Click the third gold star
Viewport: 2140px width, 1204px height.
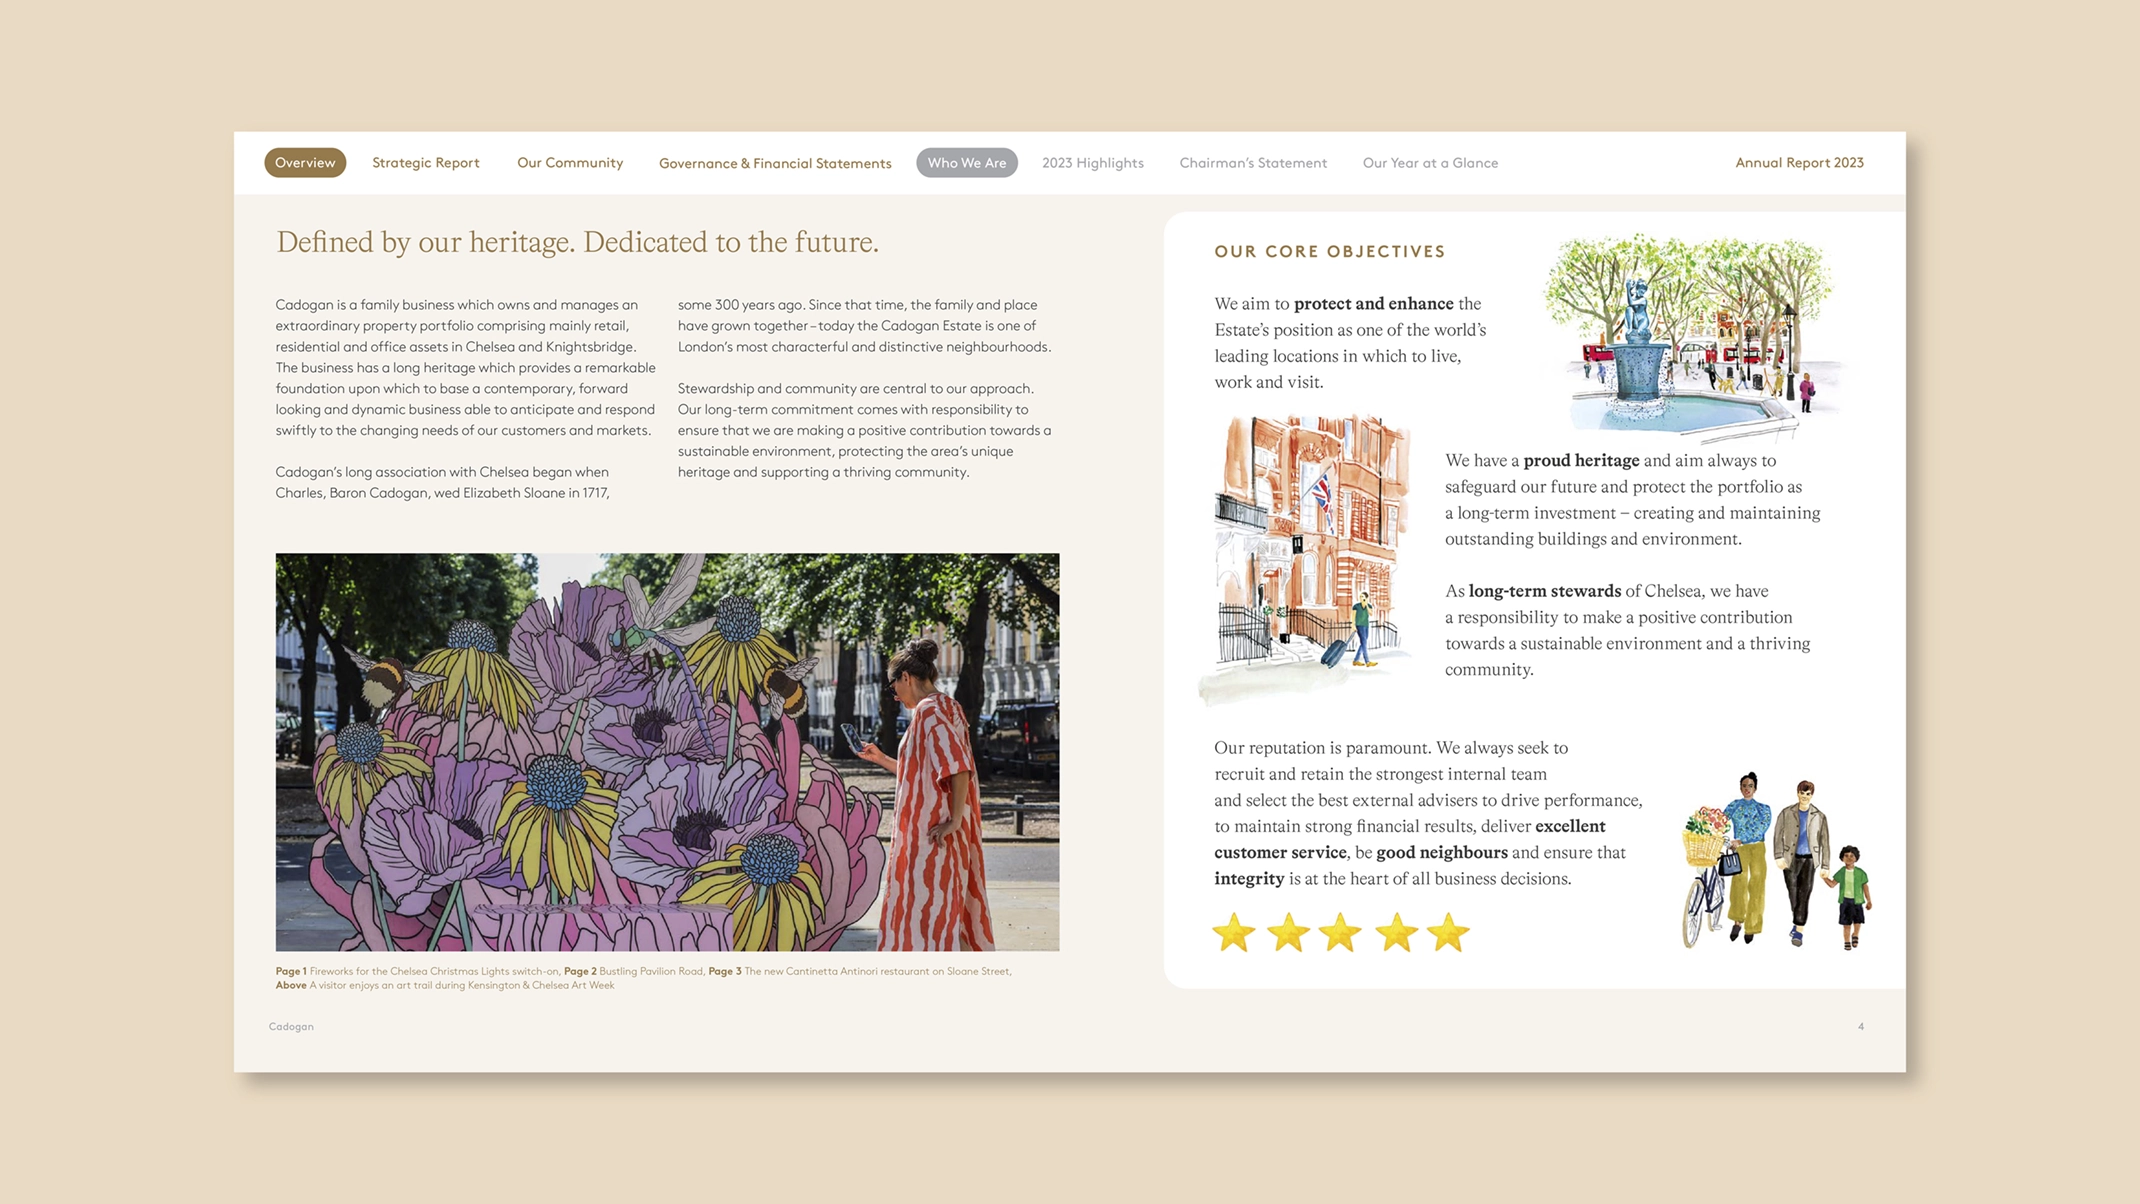pos(1339,932)
